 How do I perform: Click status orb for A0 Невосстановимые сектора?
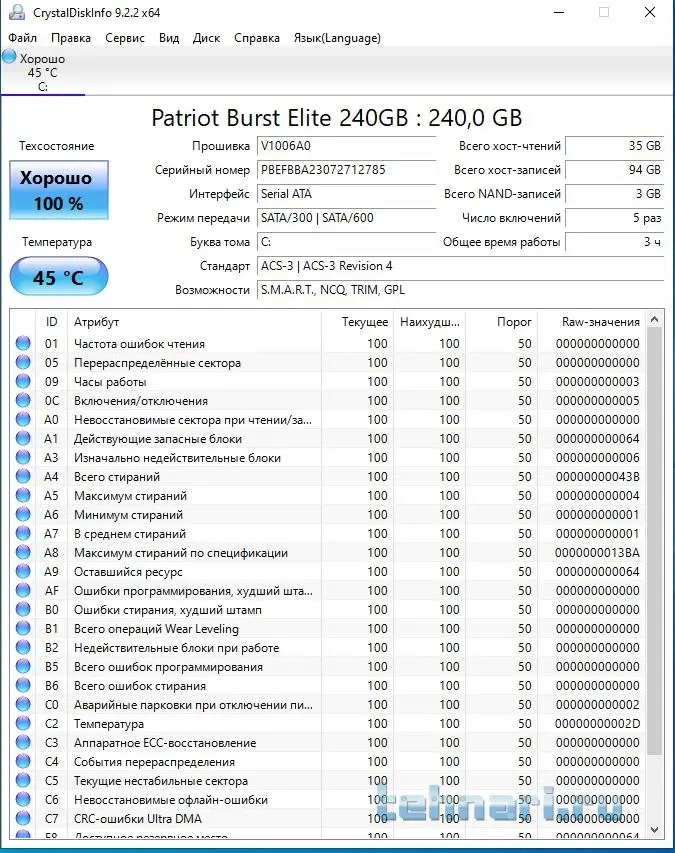23,419
